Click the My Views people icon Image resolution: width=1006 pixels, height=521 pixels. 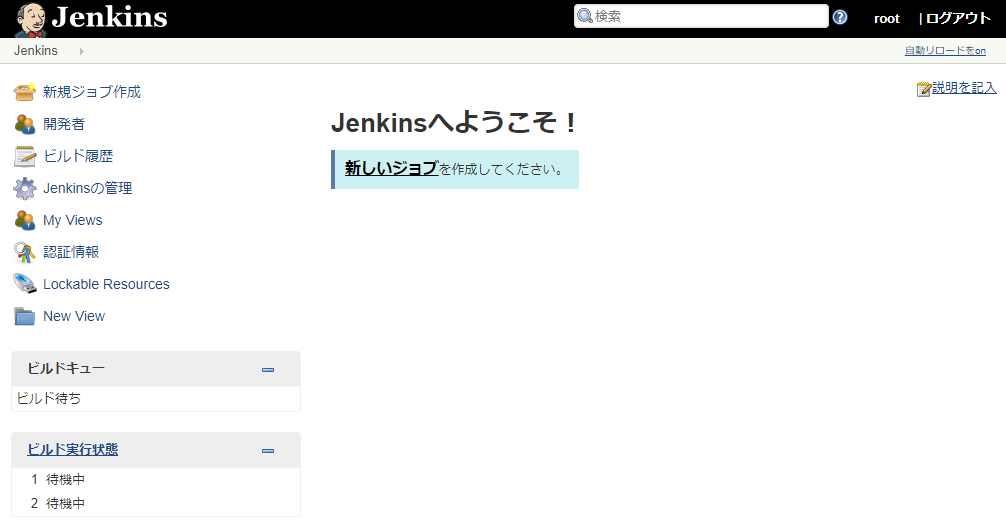click(x=24, y=220)
